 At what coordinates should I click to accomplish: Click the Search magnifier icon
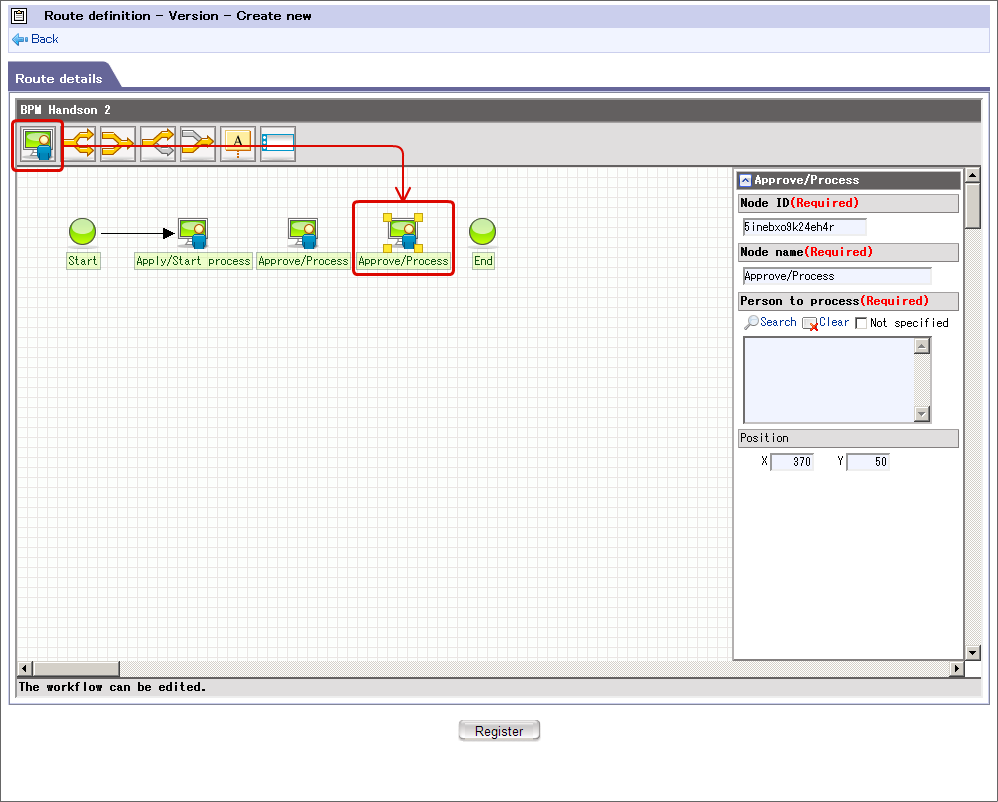(x=752, y=323)
